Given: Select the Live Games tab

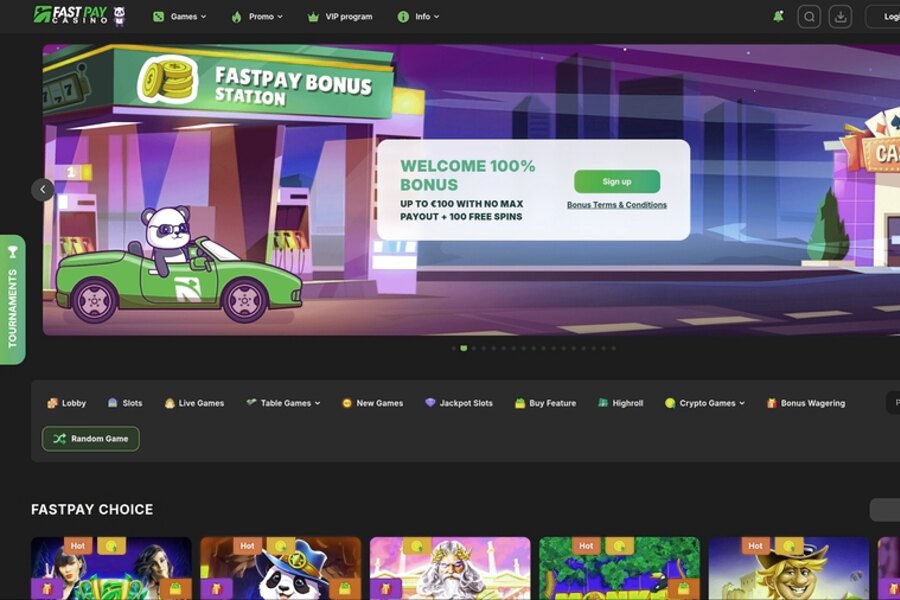Looking at the screenshot, I should pyautogui.click(x=195, y=403).
